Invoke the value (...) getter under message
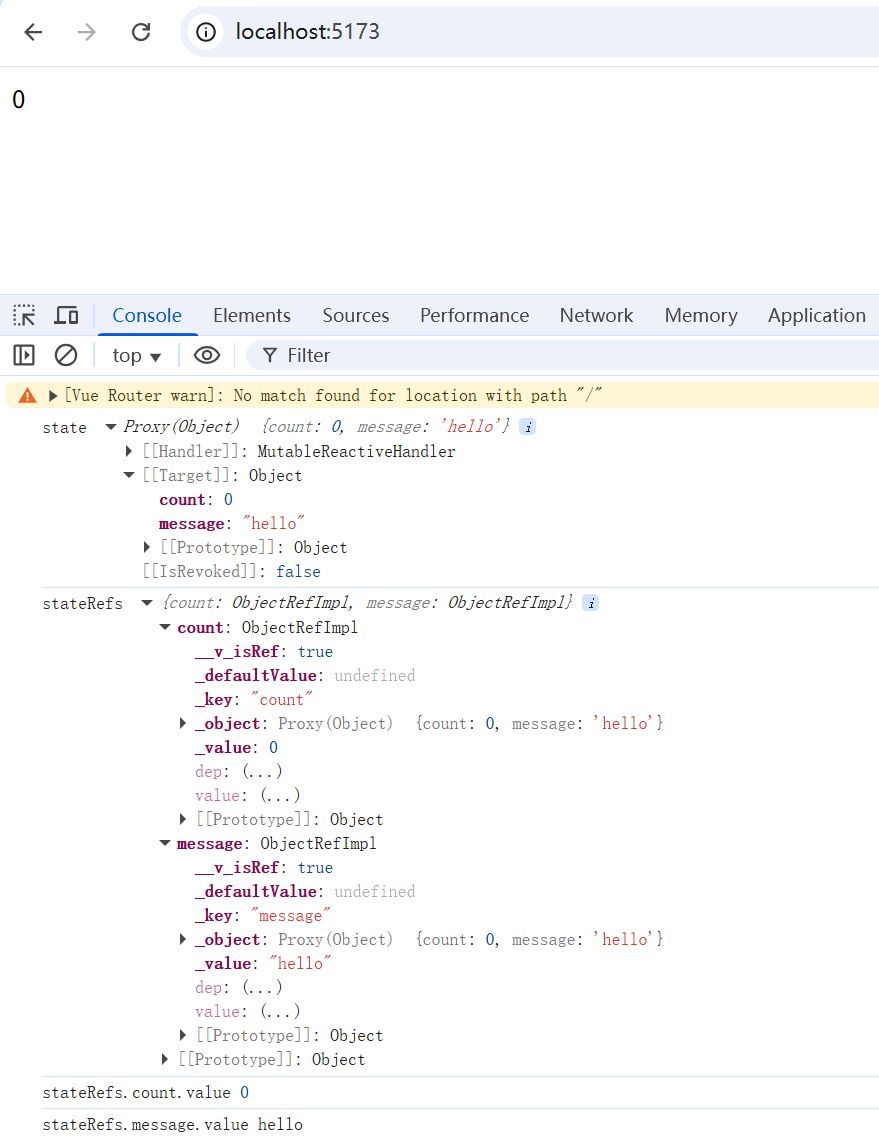Viewport: 879px width, 1143px height. coord(281,1011)
